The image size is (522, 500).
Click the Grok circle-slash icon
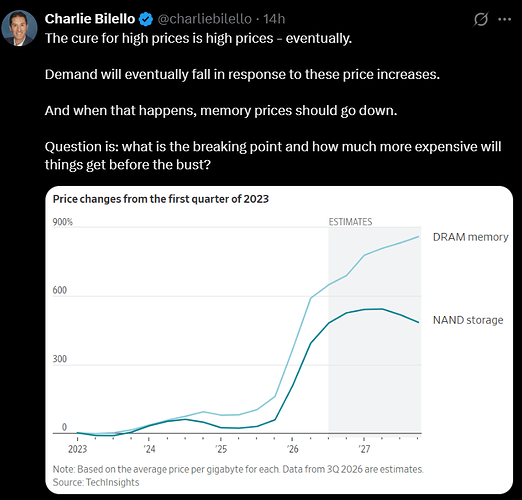(x=481, y=19)
